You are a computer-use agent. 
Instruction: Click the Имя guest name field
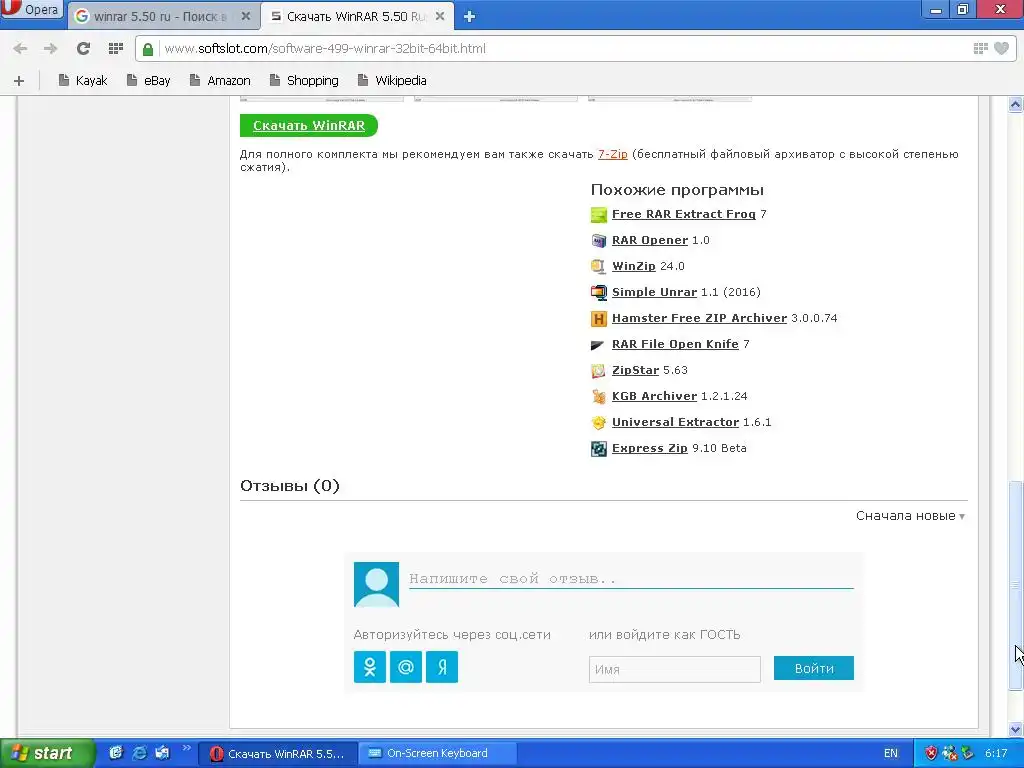[675, 669]
